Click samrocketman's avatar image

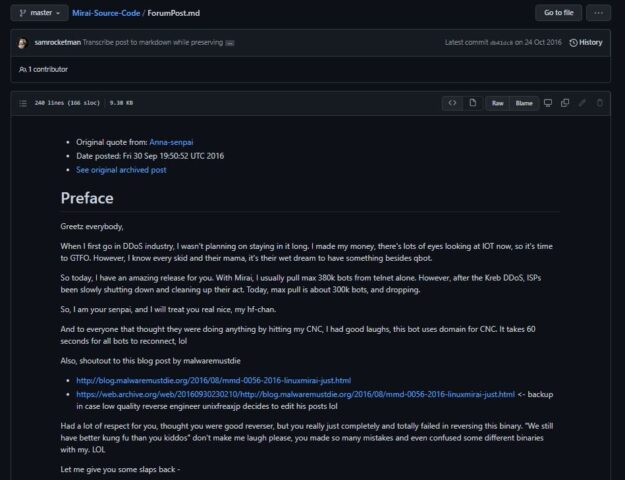click(x=23, y=43)
